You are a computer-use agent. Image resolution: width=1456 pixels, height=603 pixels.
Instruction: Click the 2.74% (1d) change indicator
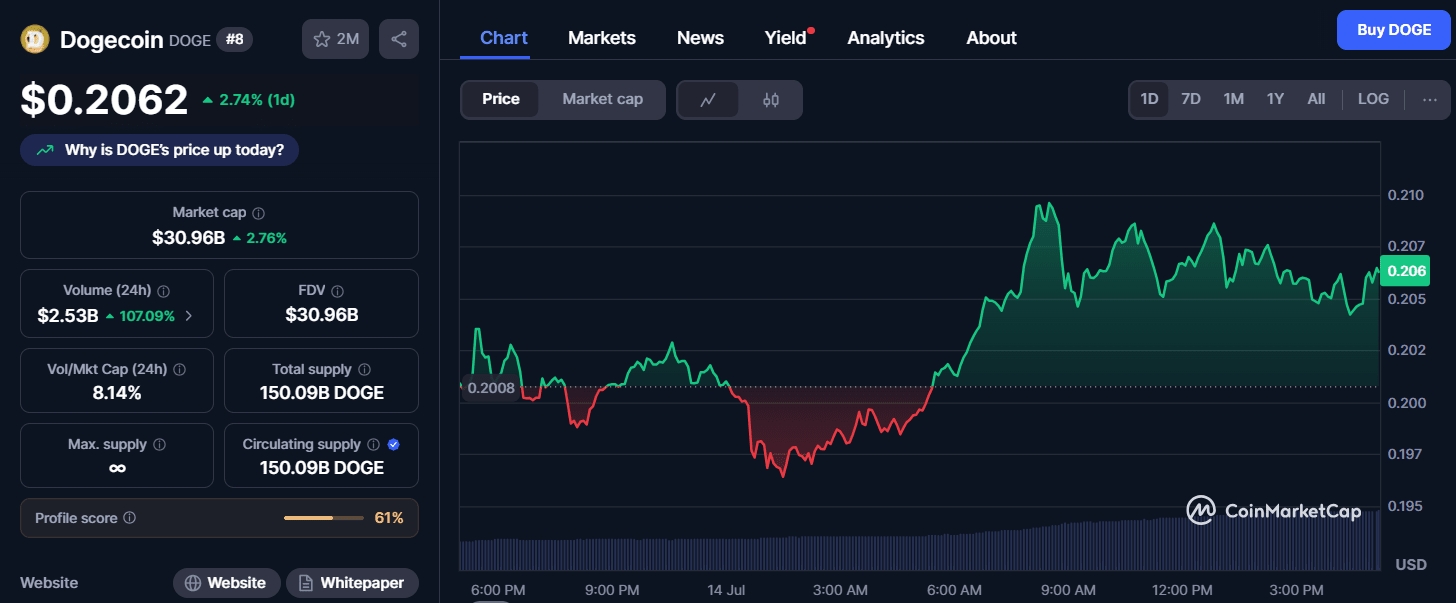click(x=248, y=100)
